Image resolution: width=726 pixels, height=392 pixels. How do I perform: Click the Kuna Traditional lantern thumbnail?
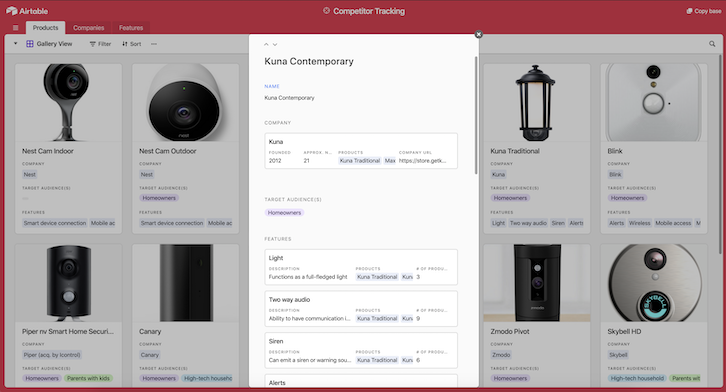coord(537,102)
